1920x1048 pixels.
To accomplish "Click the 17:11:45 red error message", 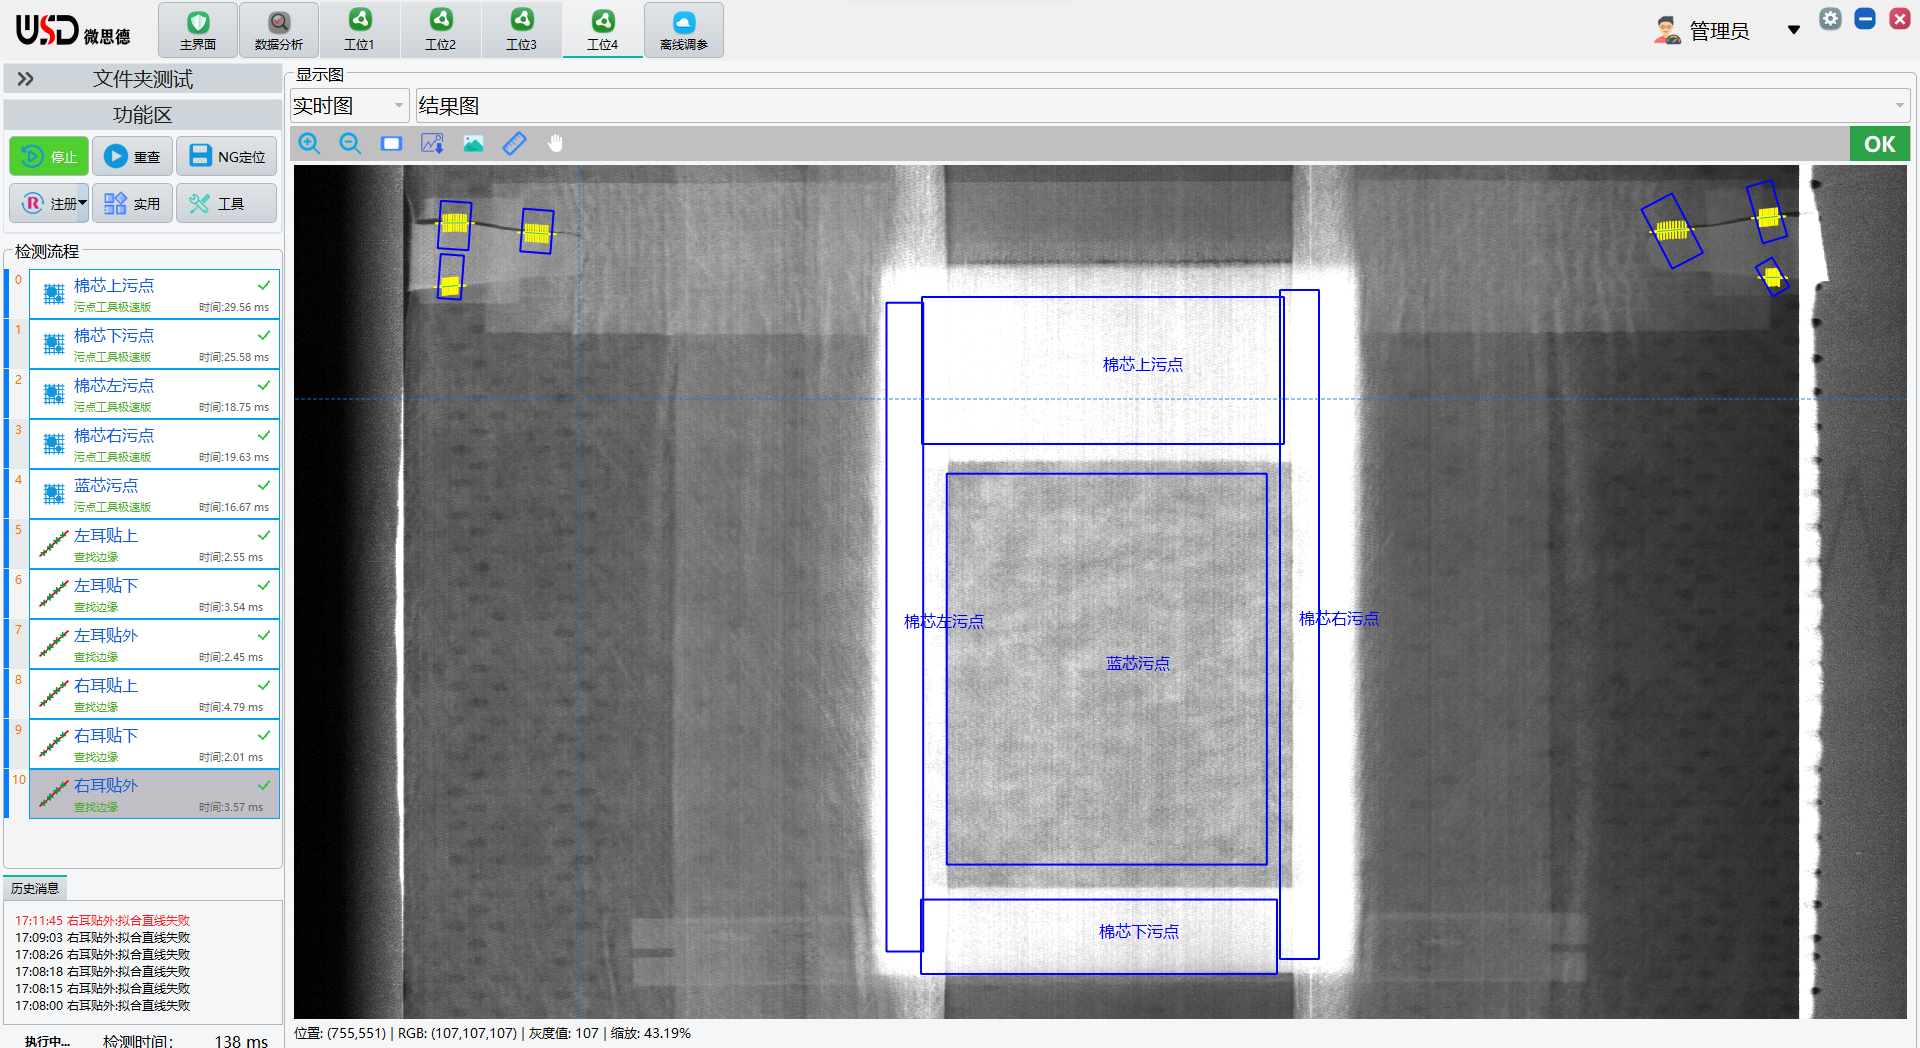I will [102, 920].
